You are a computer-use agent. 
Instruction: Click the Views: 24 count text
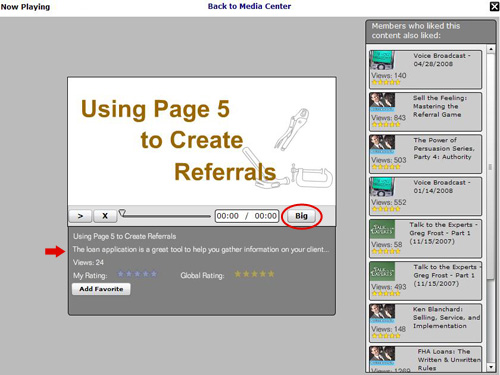click(88, 262)
